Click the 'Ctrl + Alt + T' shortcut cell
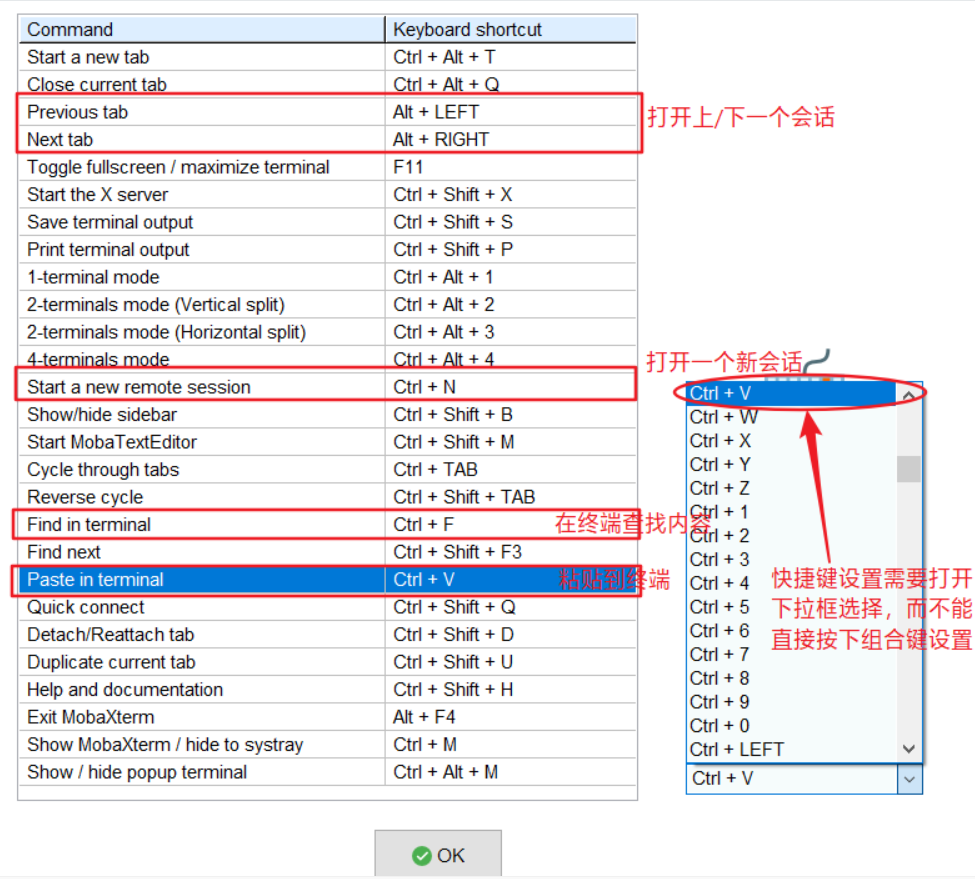Image resolution: width=975 pixels, height=879 pixels. 511,57
